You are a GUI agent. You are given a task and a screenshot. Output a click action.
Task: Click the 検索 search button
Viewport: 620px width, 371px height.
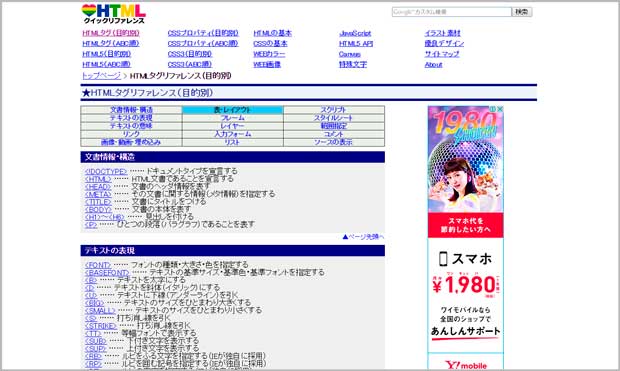click(522, 12)
